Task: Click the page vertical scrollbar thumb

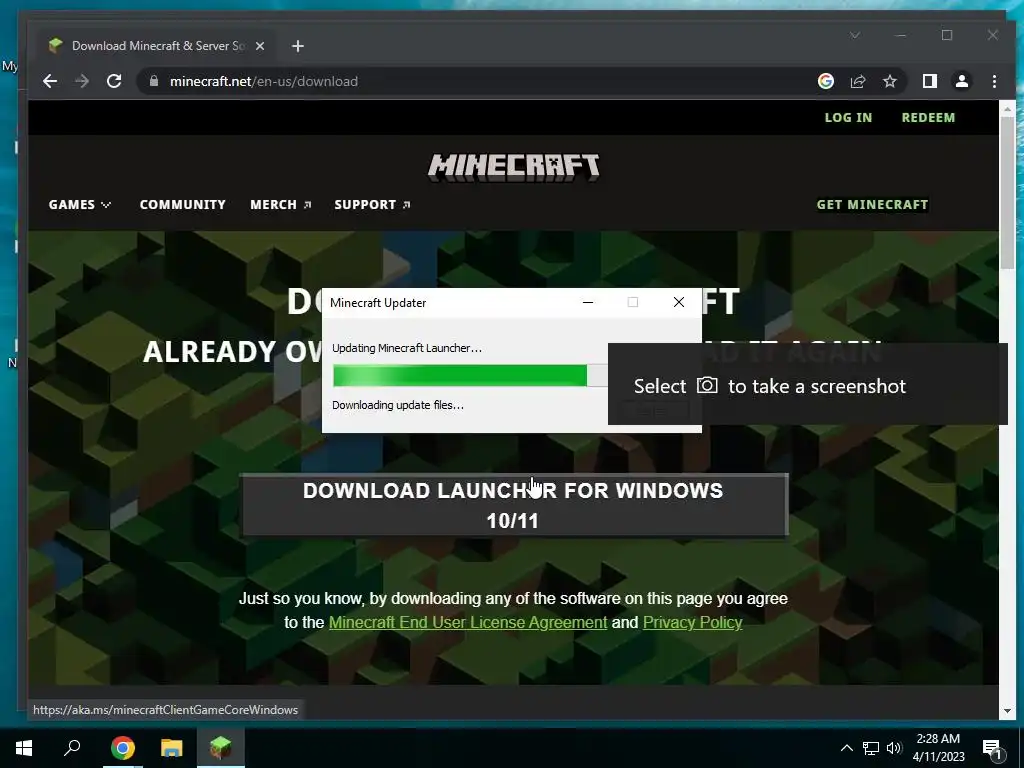Action: tap(1006, 193)
